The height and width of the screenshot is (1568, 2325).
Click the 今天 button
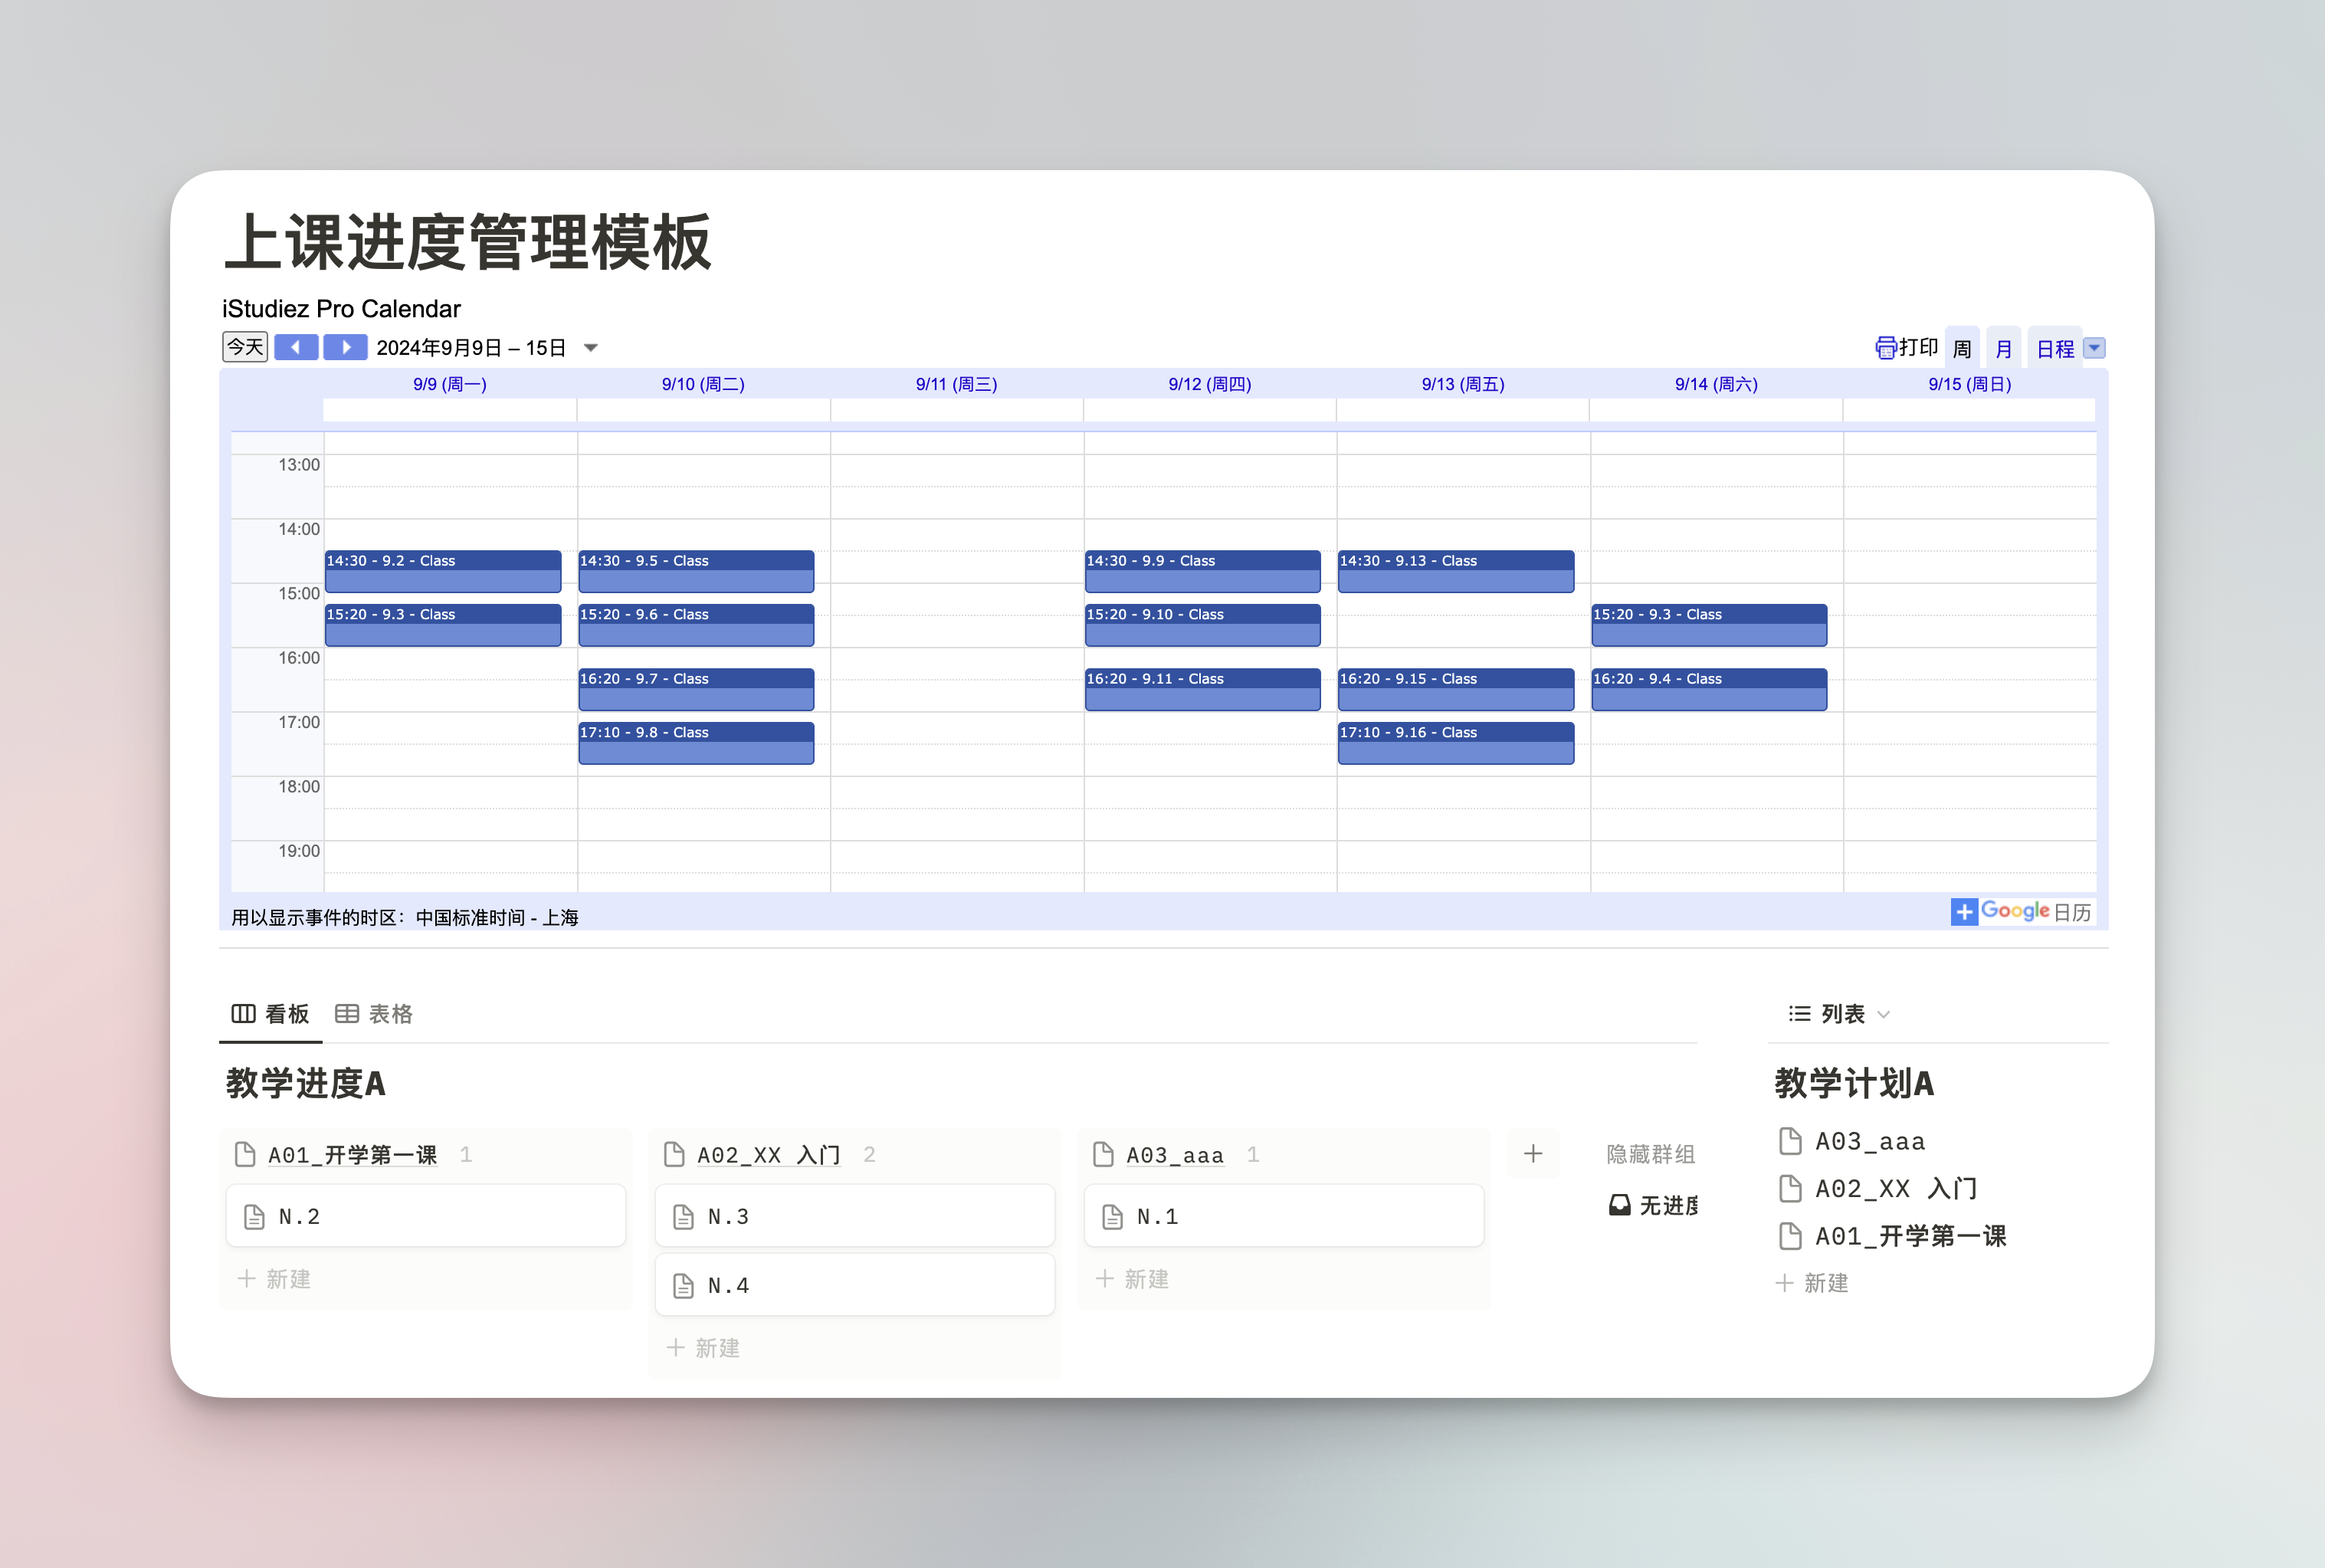(245, 347)
